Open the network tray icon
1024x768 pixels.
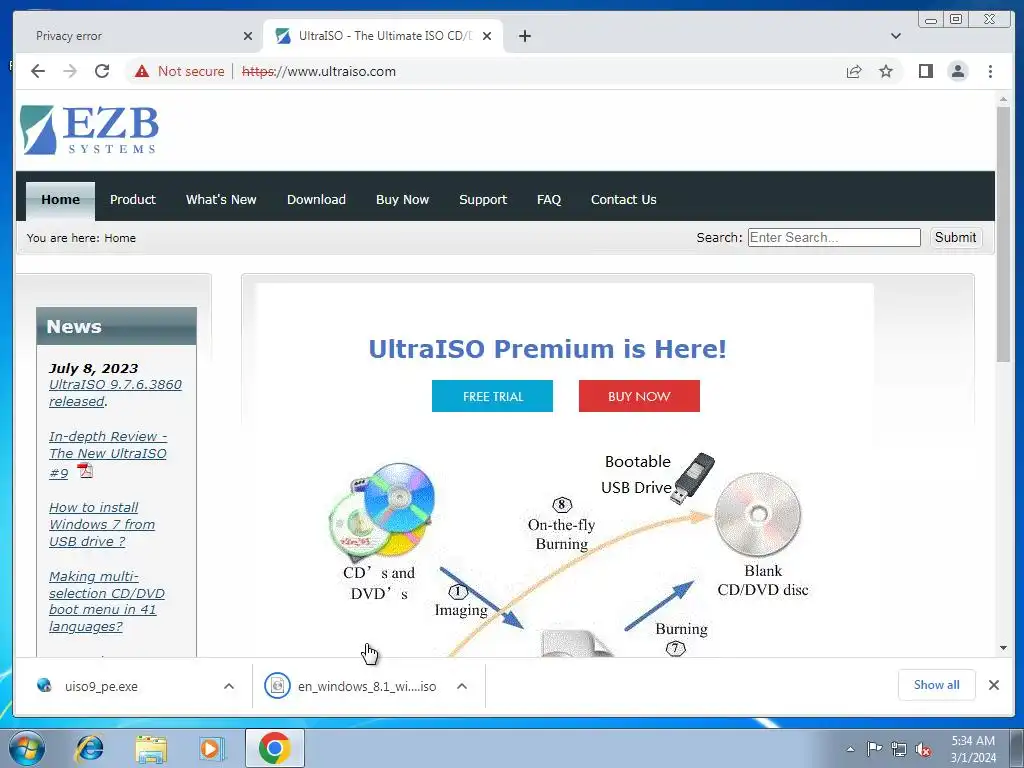(899, 749)
